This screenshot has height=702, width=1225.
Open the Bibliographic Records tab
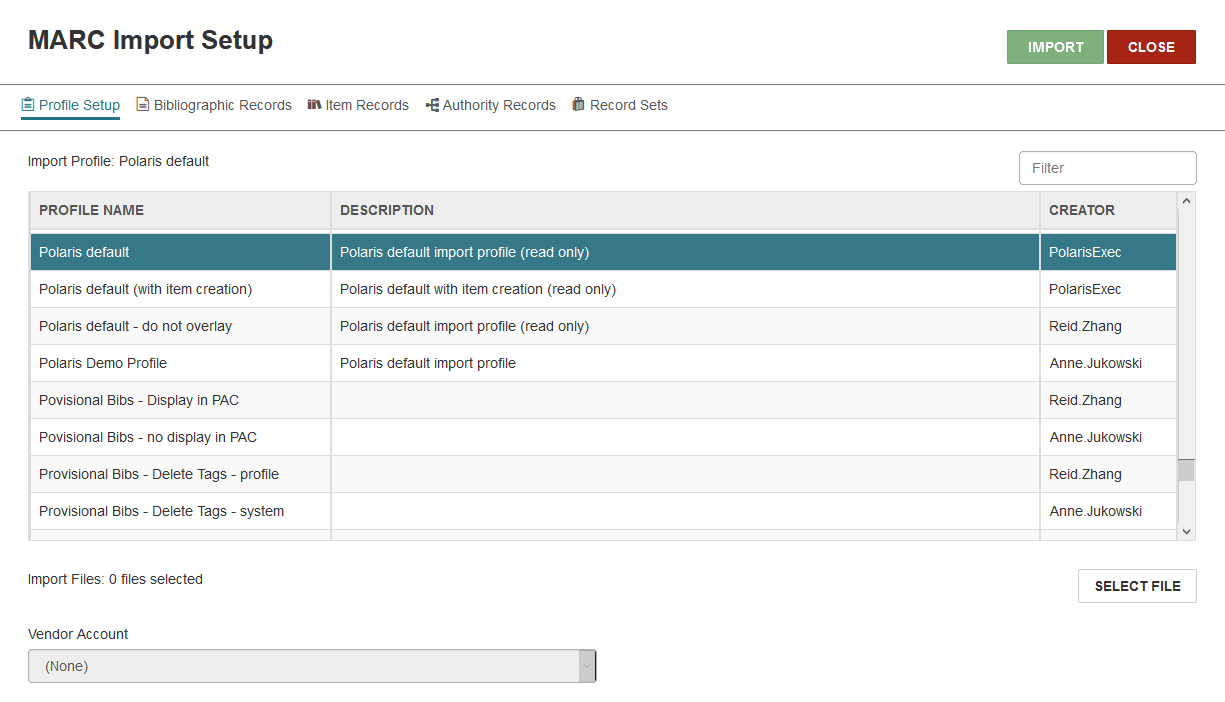click(x=214, y=105)
